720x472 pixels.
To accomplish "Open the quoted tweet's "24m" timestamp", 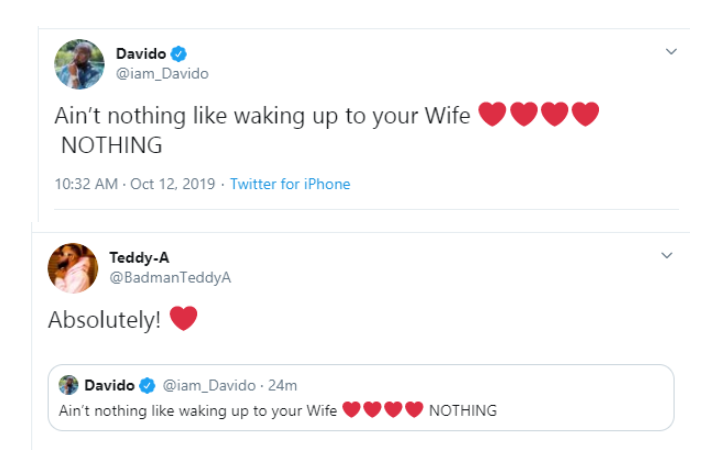I will click(283, 385).
